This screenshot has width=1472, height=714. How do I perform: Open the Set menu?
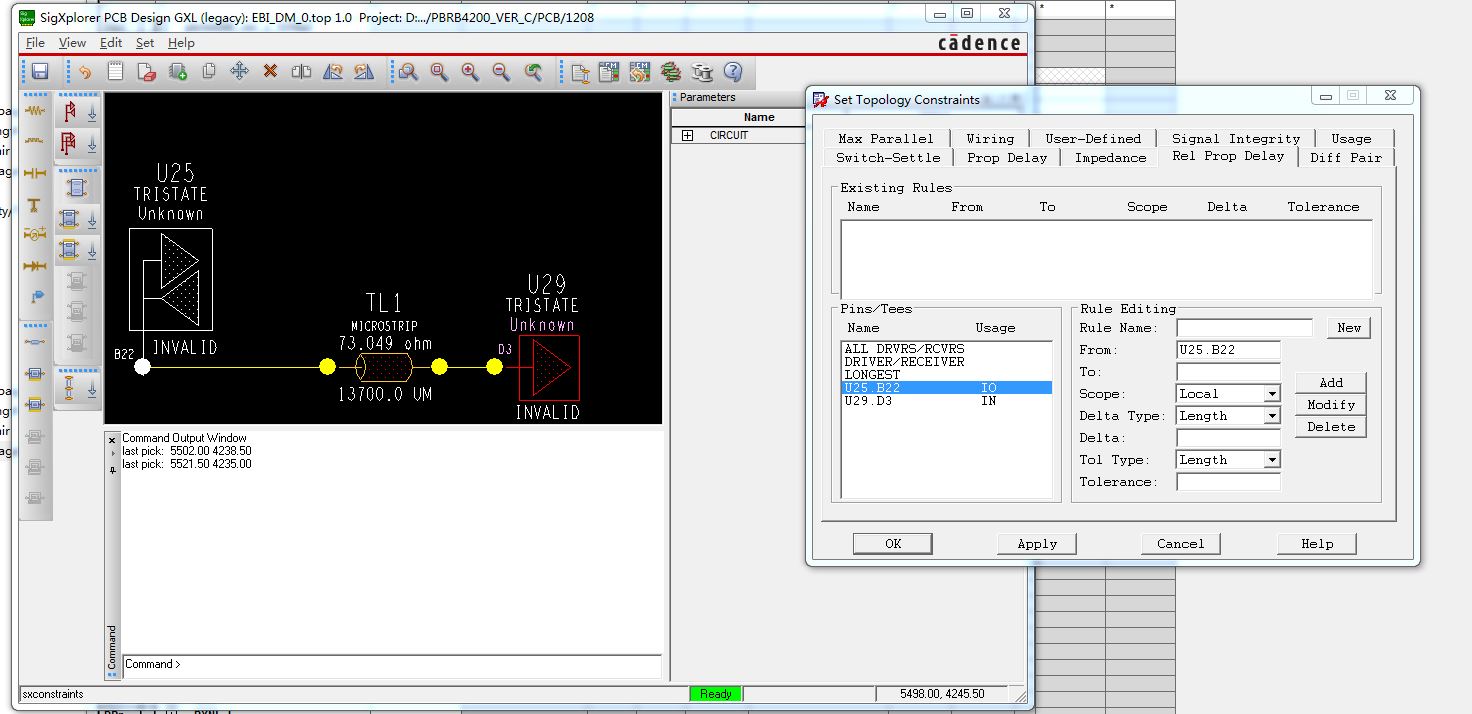click(x=145, y=43)
